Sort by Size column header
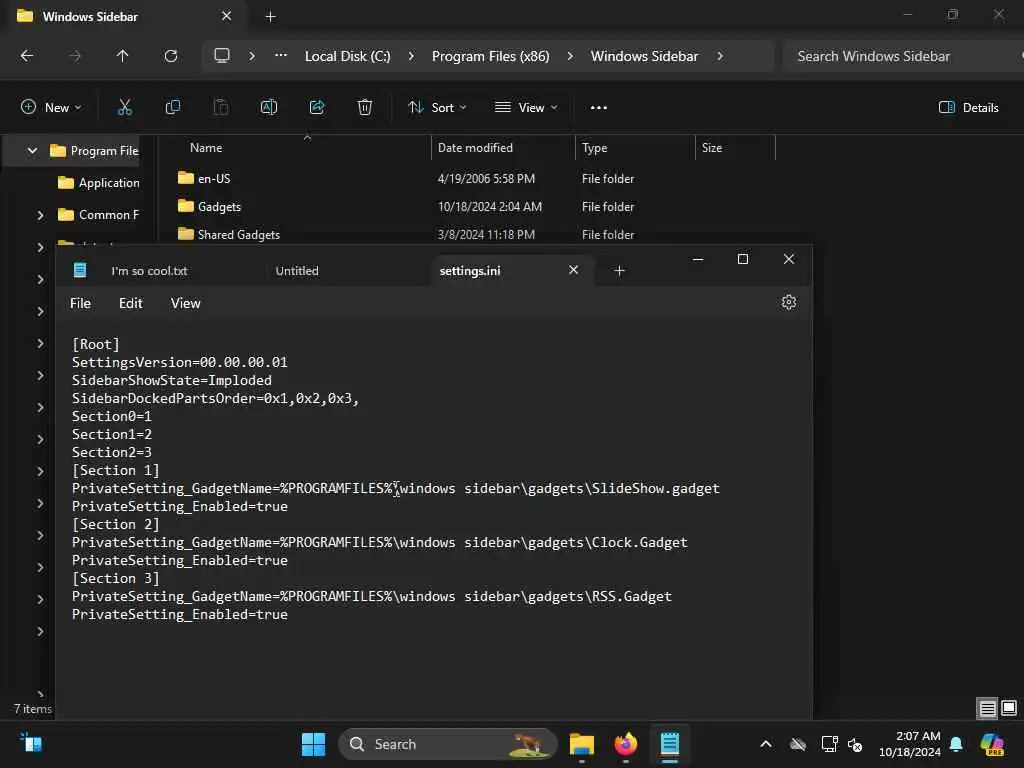The width and height of the screenshot is (1024, 768). point(712,148)
